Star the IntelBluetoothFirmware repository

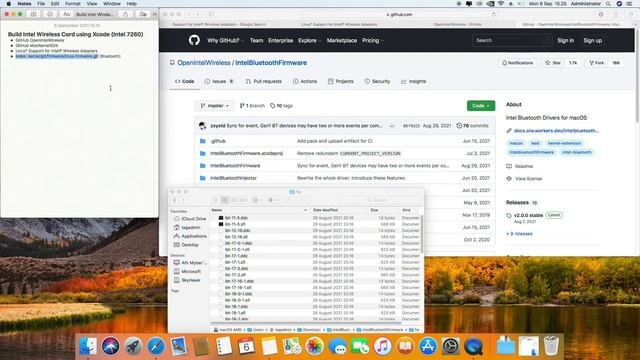pyautogui.click(x=553, y=63)
